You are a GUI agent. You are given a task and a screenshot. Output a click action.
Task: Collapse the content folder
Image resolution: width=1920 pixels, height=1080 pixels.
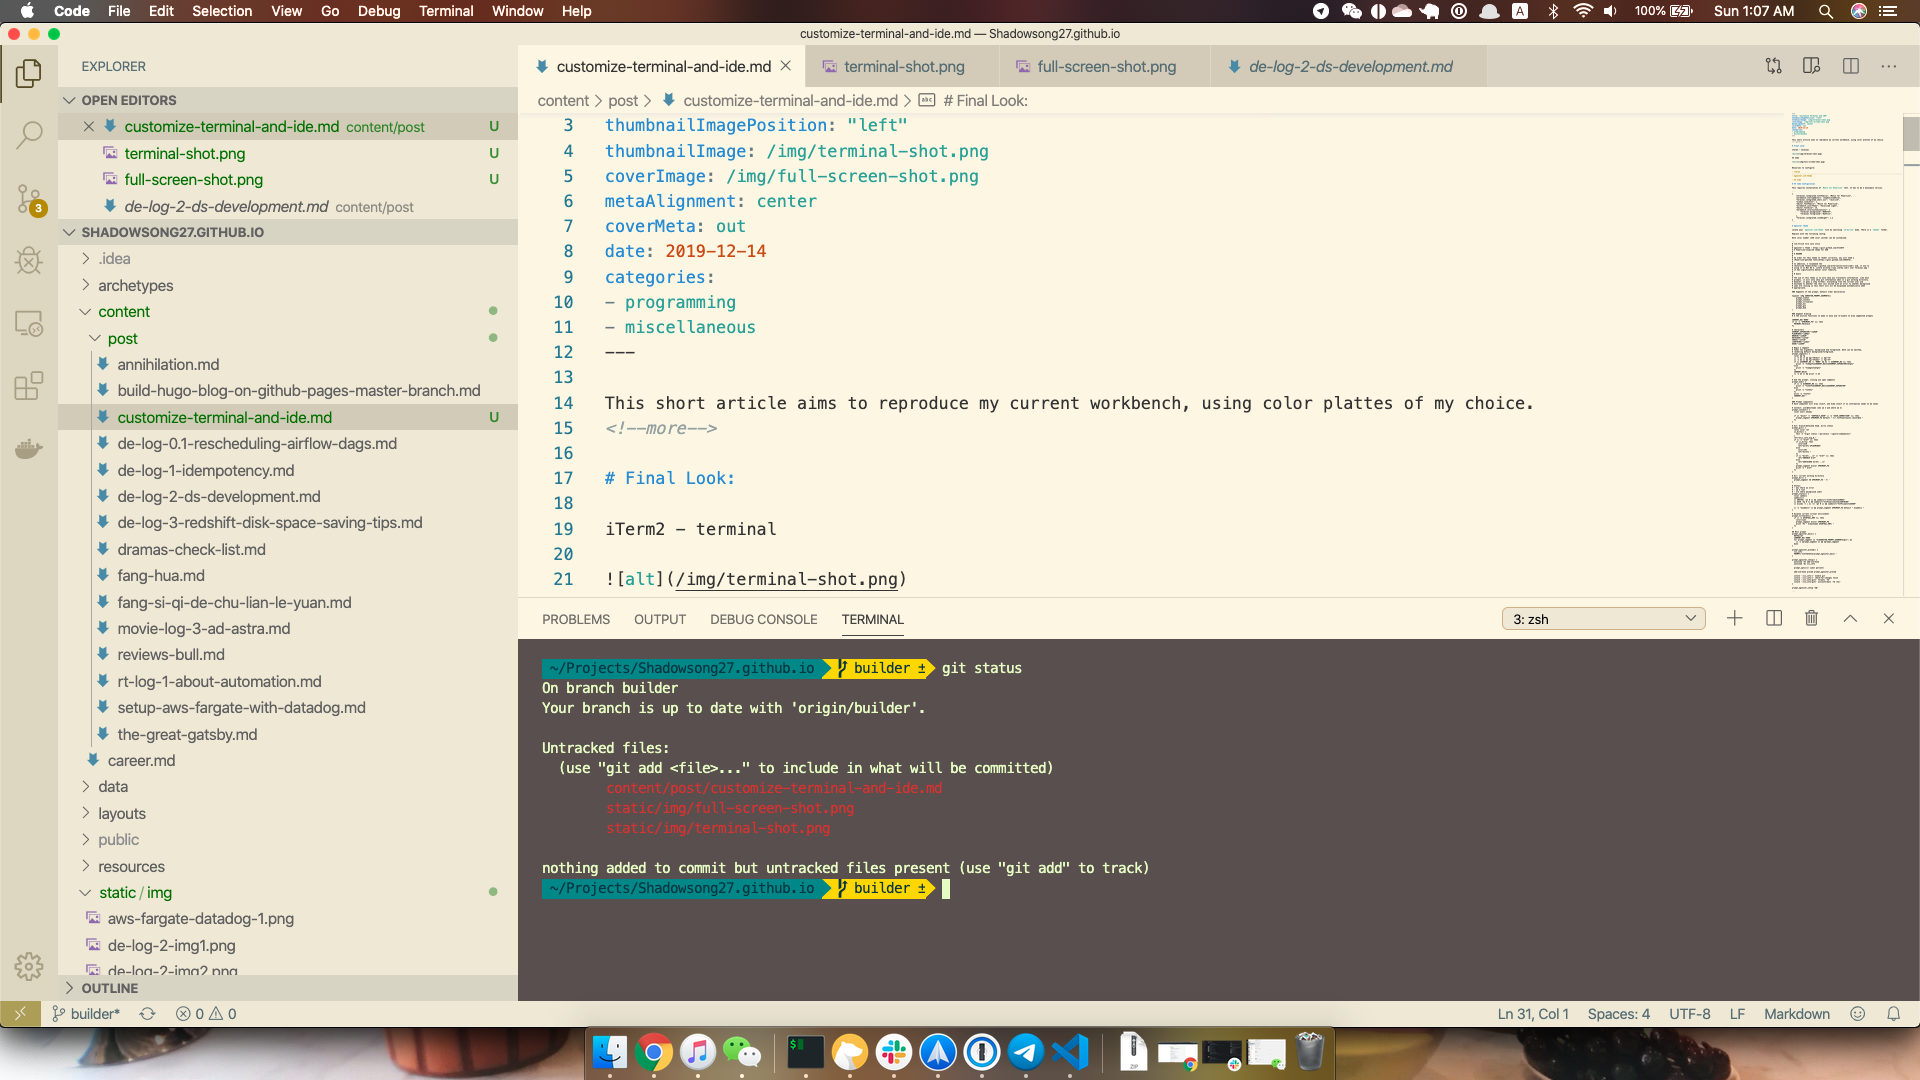[x=124, y=312]
